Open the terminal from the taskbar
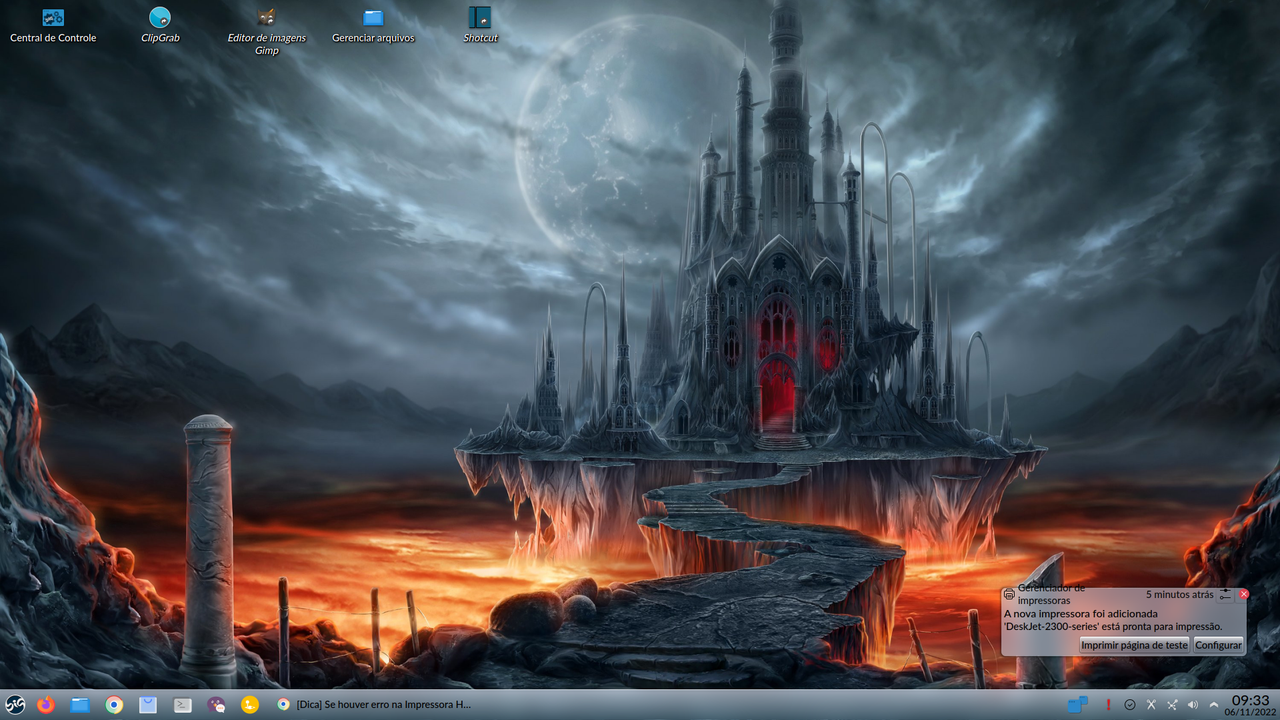 pos(182,705)
